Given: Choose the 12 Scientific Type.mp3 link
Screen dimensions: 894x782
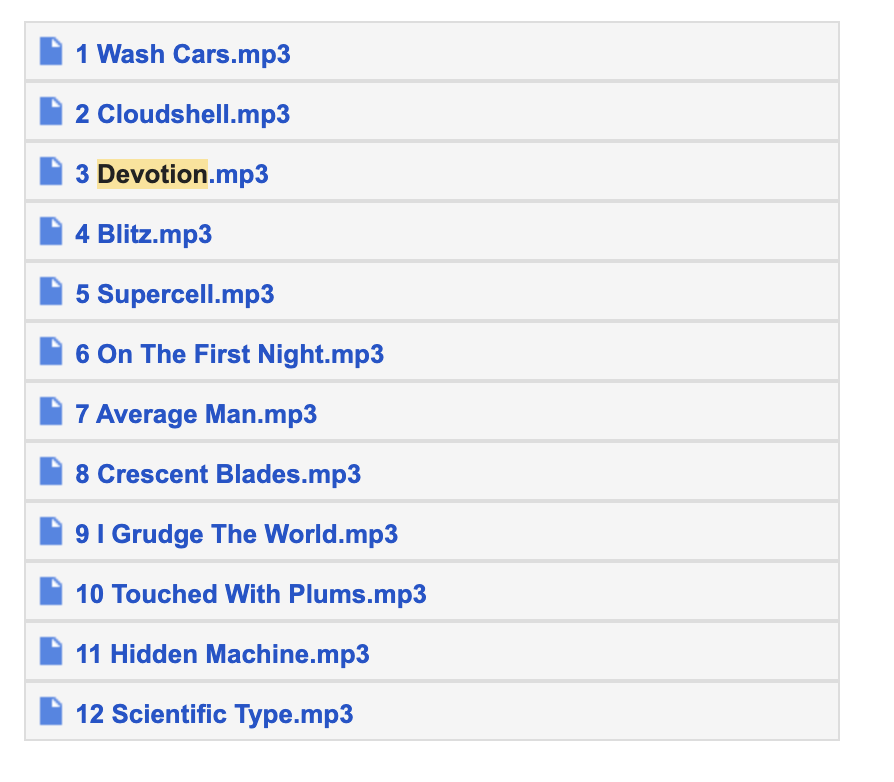Looking at the screenshot, I should [214, 714].
